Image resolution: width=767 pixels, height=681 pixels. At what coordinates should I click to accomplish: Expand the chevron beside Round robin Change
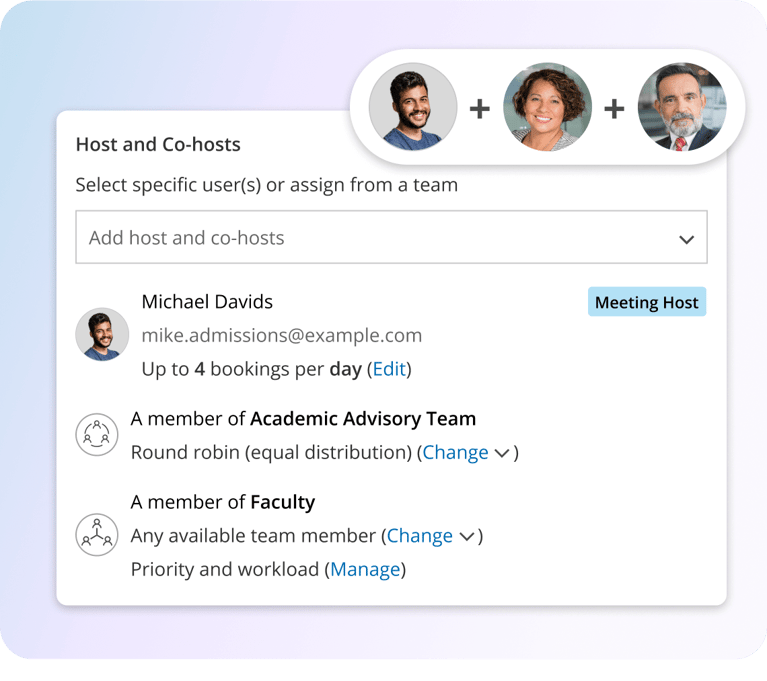pos(502,453)
